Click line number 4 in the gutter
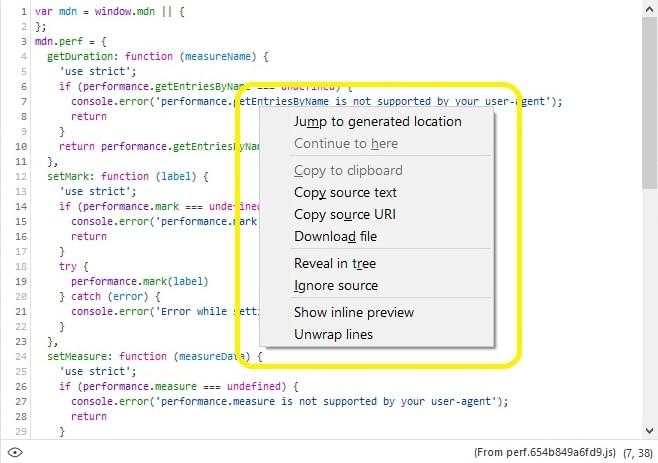Viewport: 658px width, 463px height. (x=22, y=57)
